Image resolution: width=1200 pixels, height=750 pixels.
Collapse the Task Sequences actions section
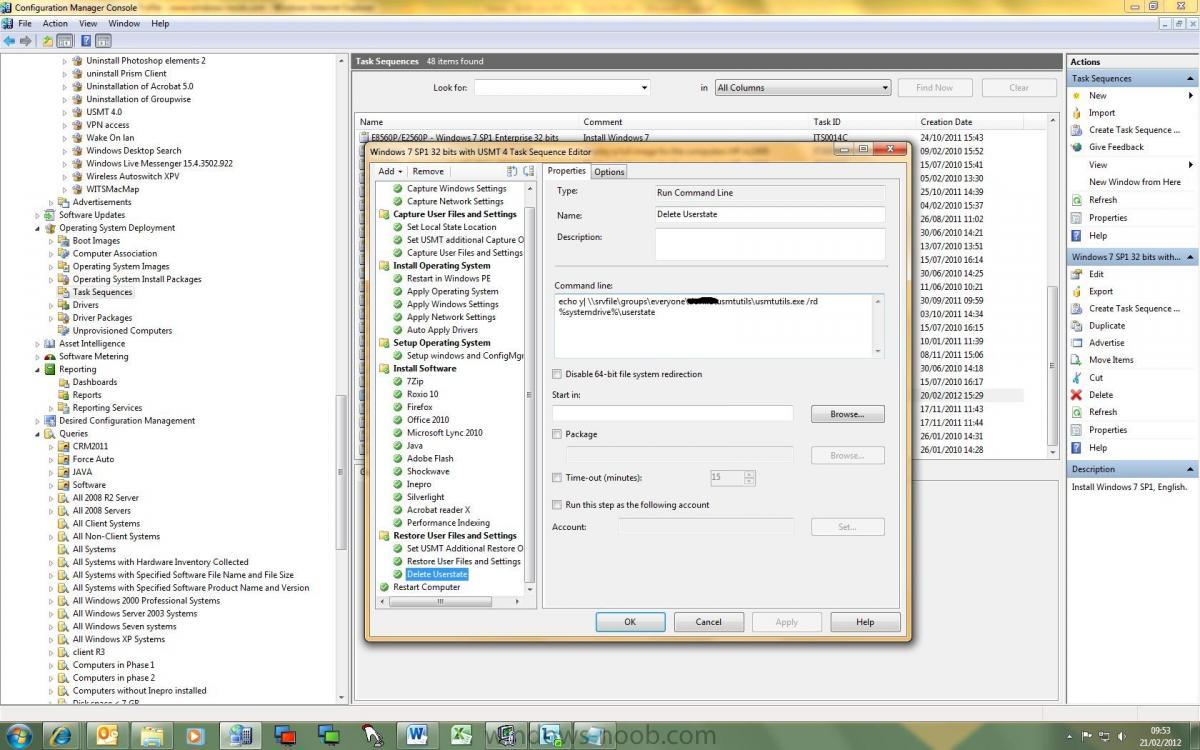click(x=1190, y=78)
